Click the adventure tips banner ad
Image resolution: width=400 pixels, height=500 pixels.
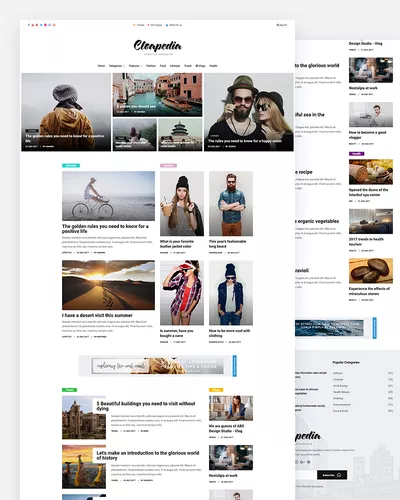pos(157,366)
